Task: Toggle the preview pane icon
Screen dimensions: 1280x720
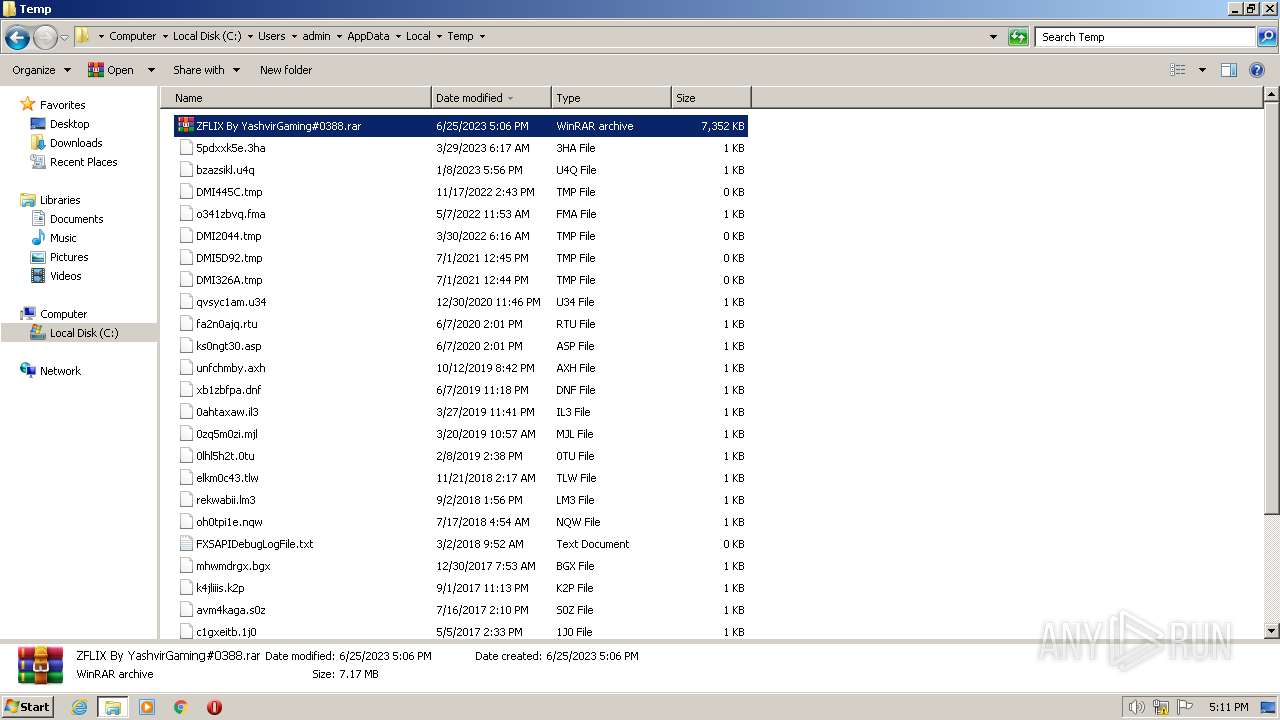Action: 1229,70
